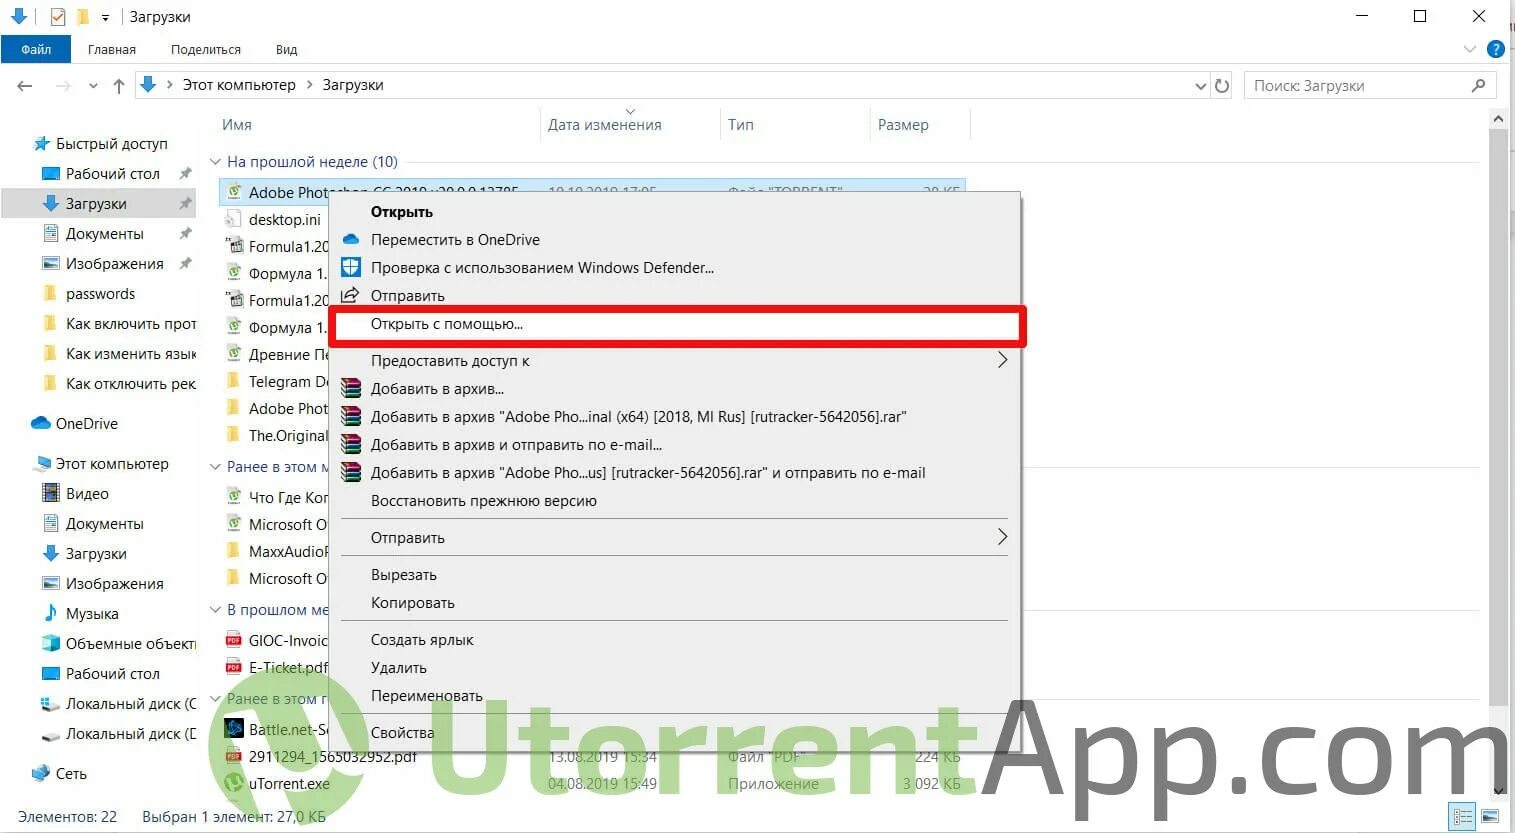This screenshot has width=1515, height=833.
Task: Click the OneDrive cloud icon in menu
Action: click(351, 240)
